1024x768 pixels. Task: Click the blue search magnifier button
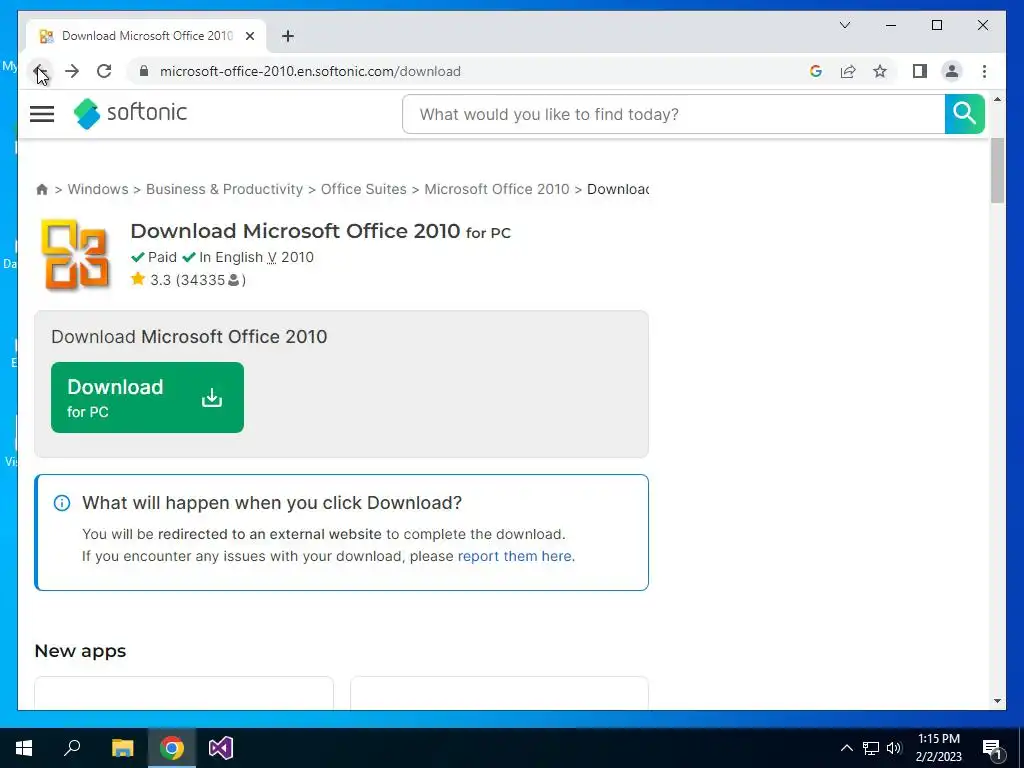tap(965, 114)
